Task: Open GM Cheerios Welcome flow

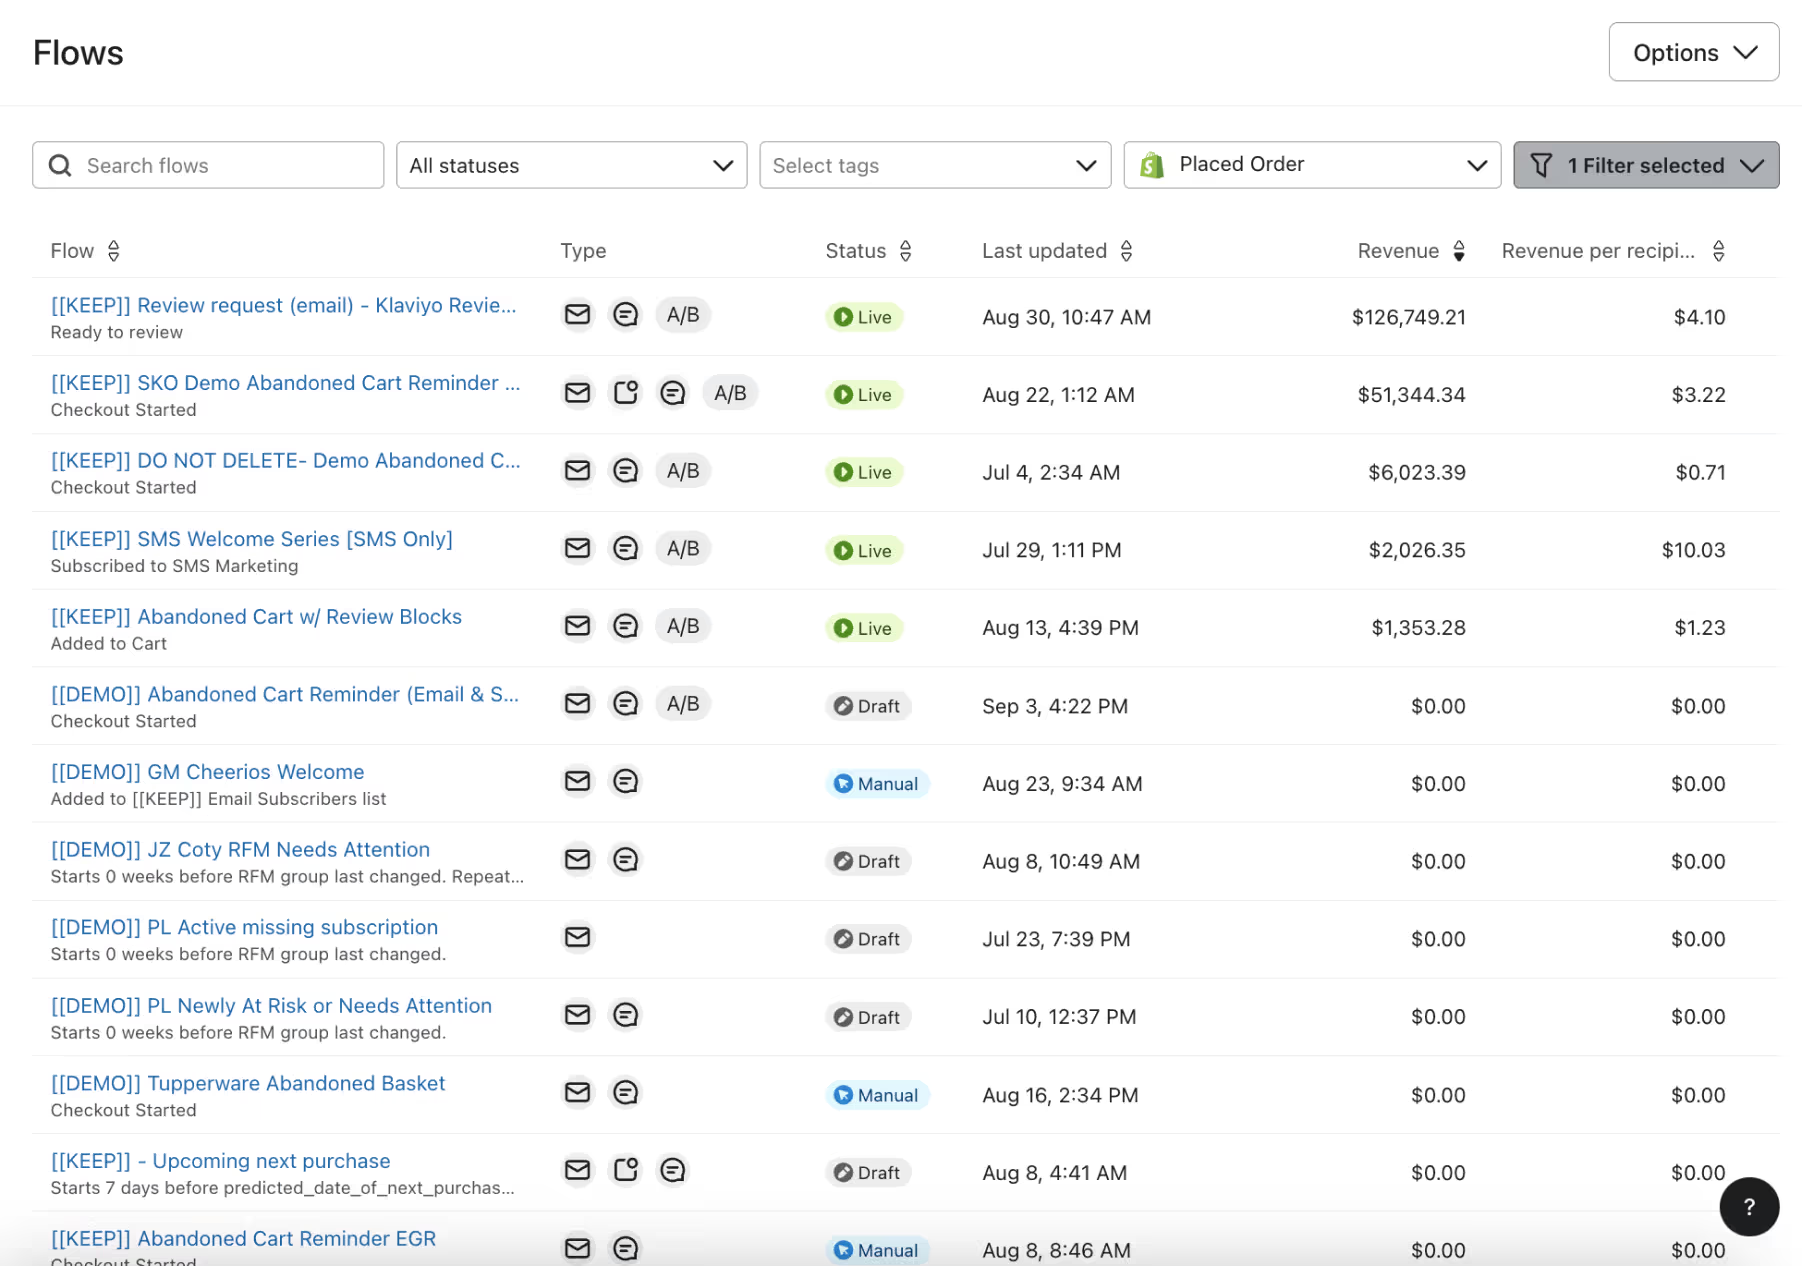Action: (x=207, y=772)
